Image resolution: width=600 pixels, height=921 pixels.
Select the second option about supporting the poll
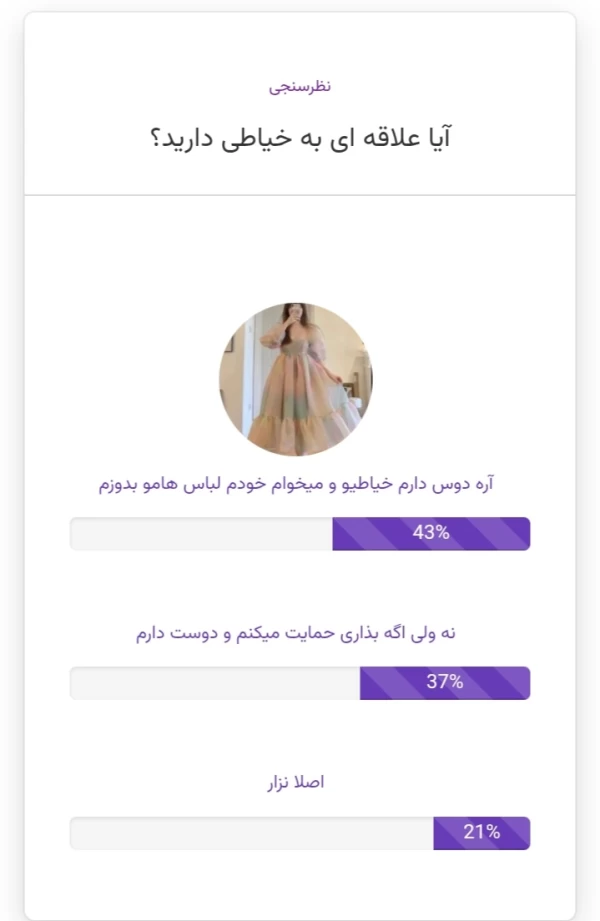pyautogui.click(x=299, y=630)
